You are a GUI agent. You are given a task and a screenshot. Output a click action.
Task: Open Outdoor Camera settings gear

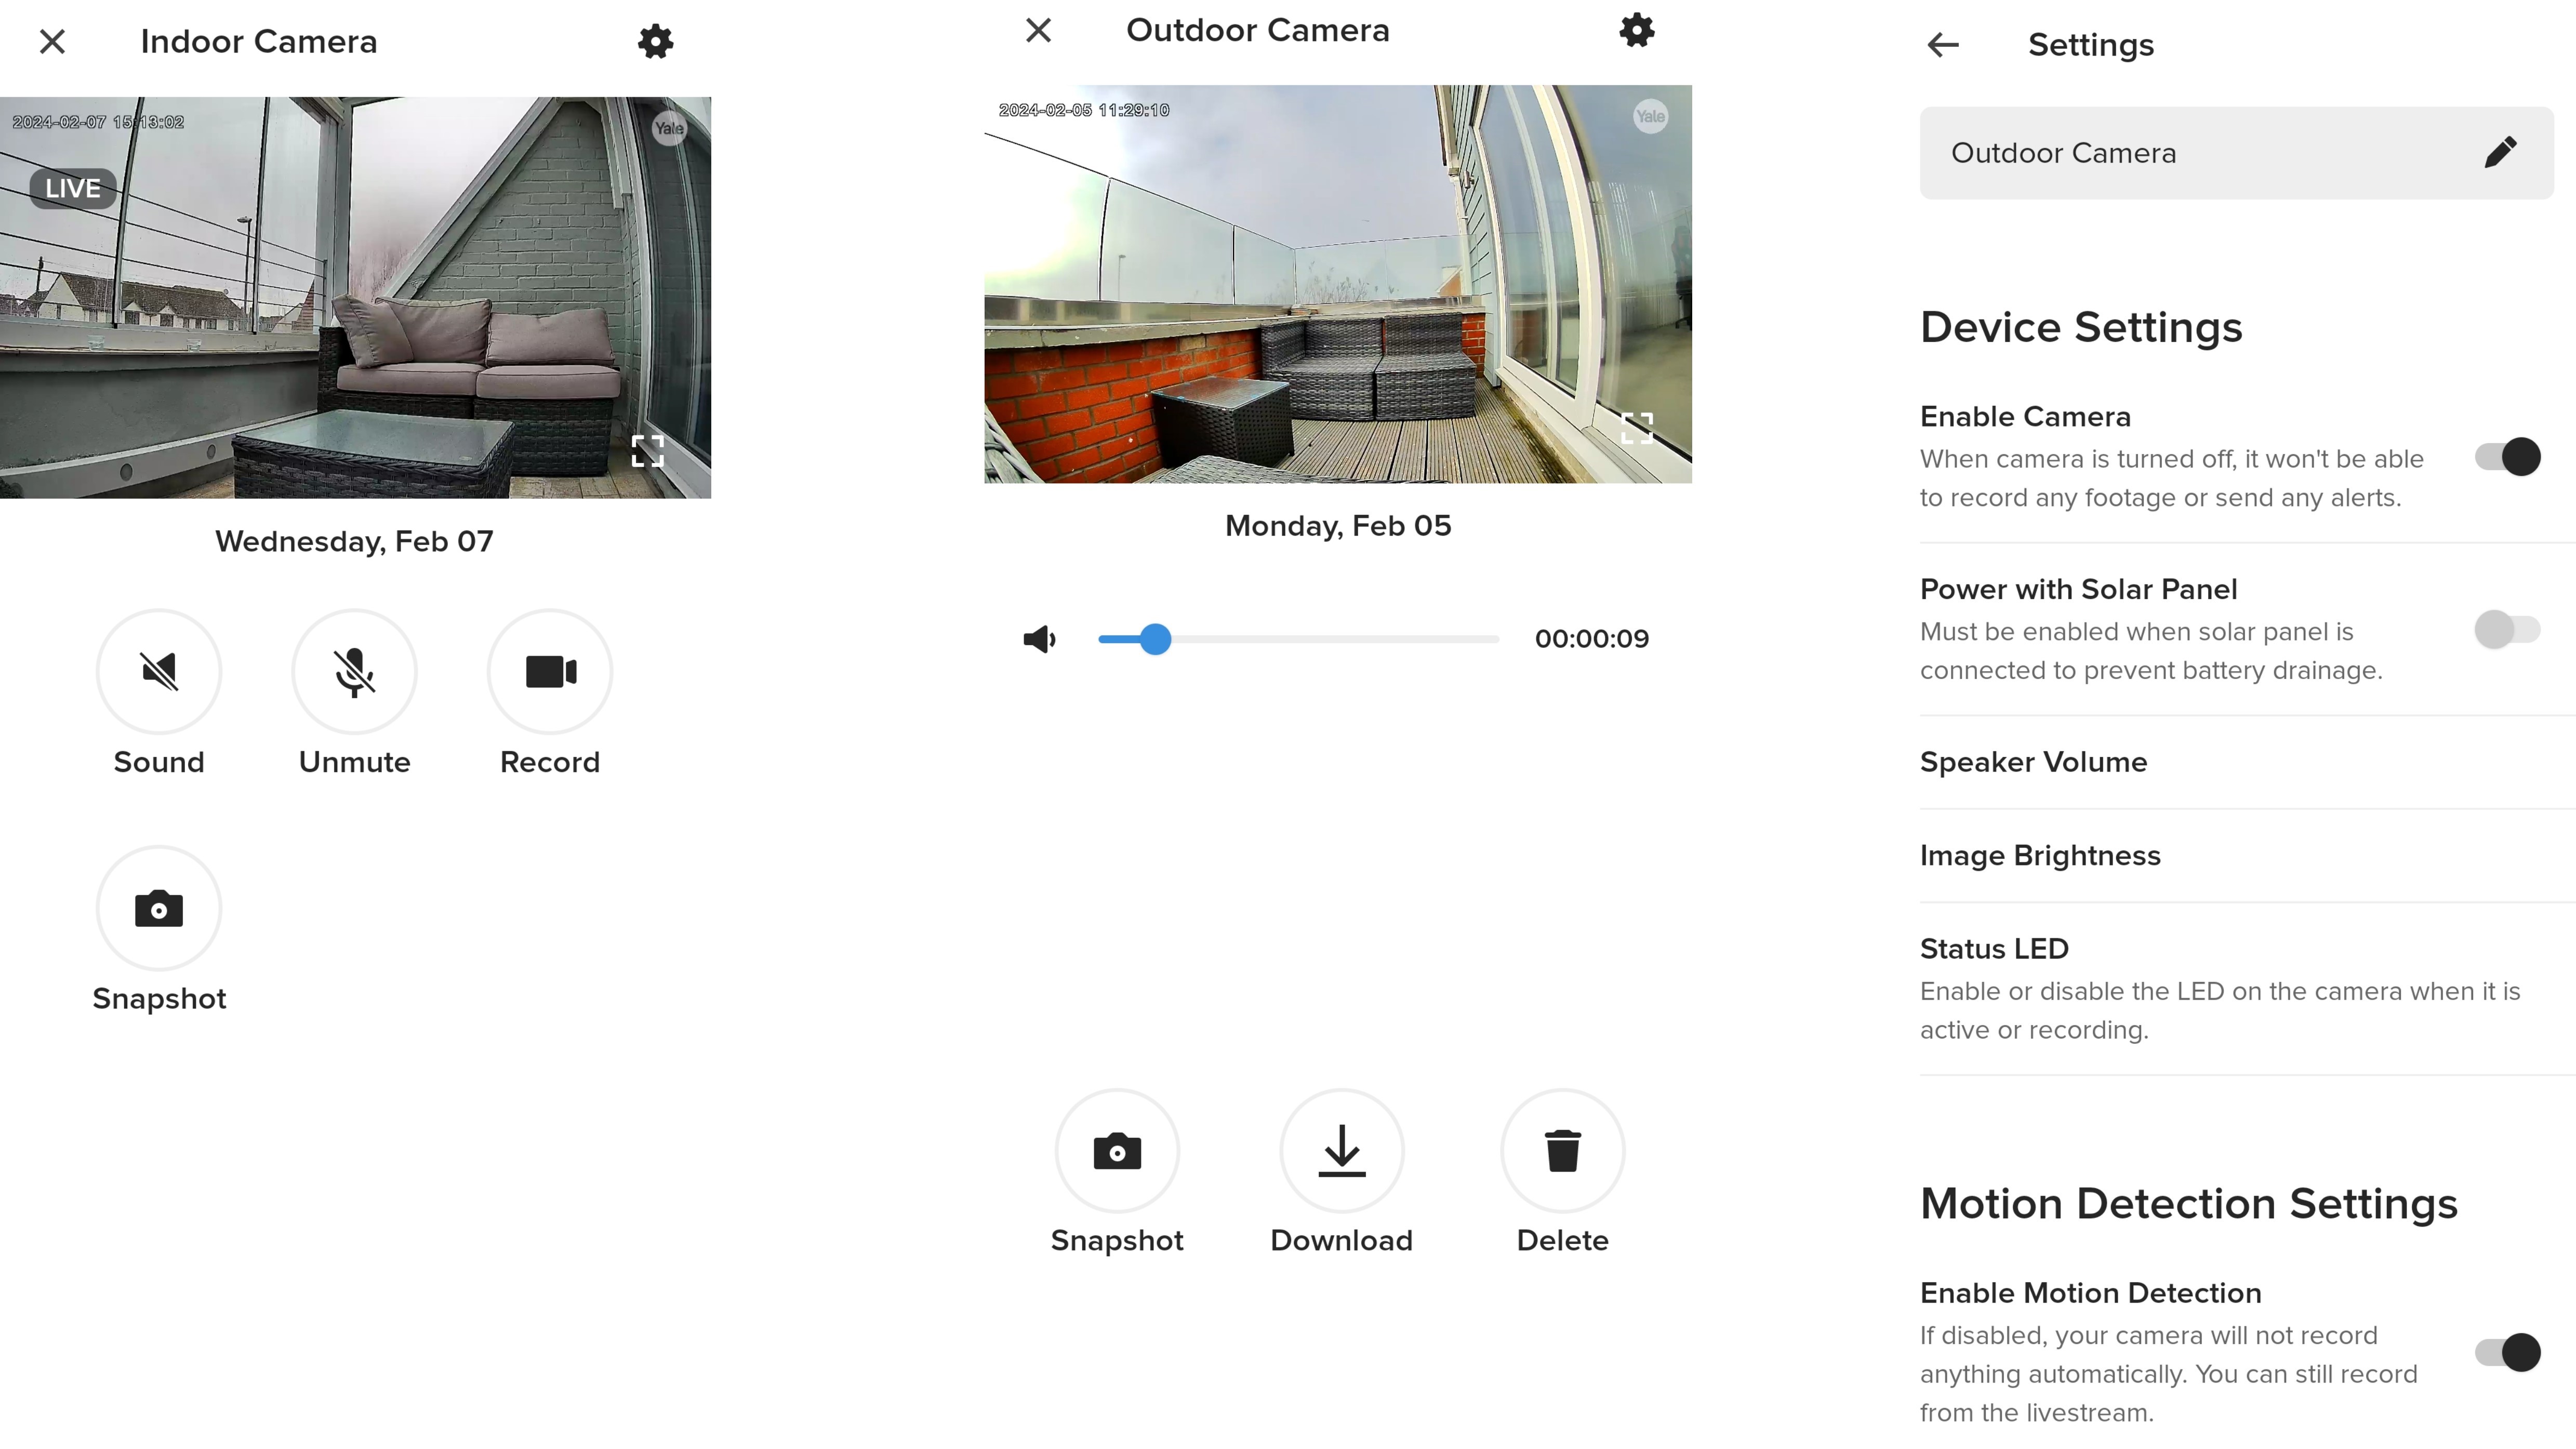point(1636,30)
